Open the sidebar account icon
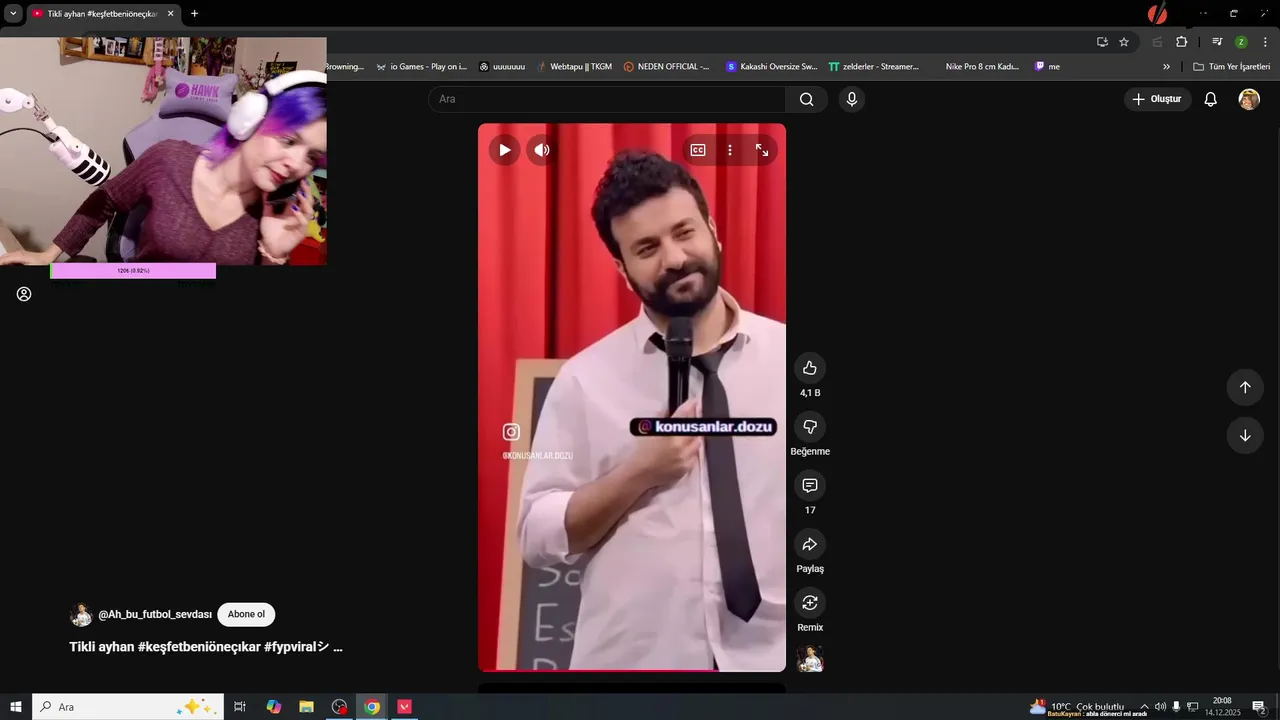Screen dimensions: 1280x720 pos(24,294)
